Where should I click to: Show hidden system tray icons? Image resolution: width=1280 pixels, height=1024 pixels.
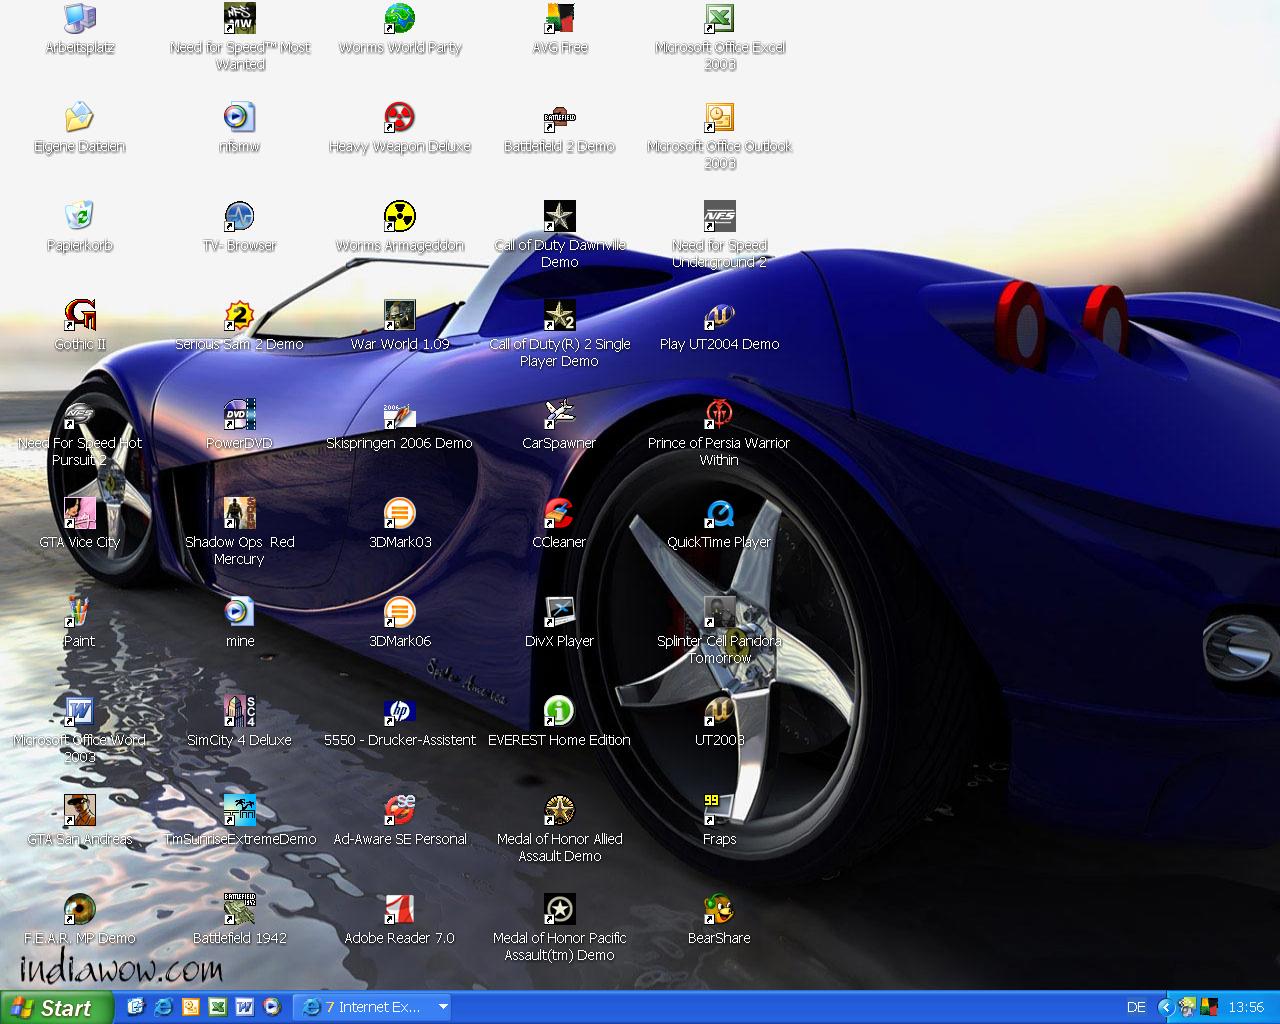pyautogui.click(x=1165, y=1007)
